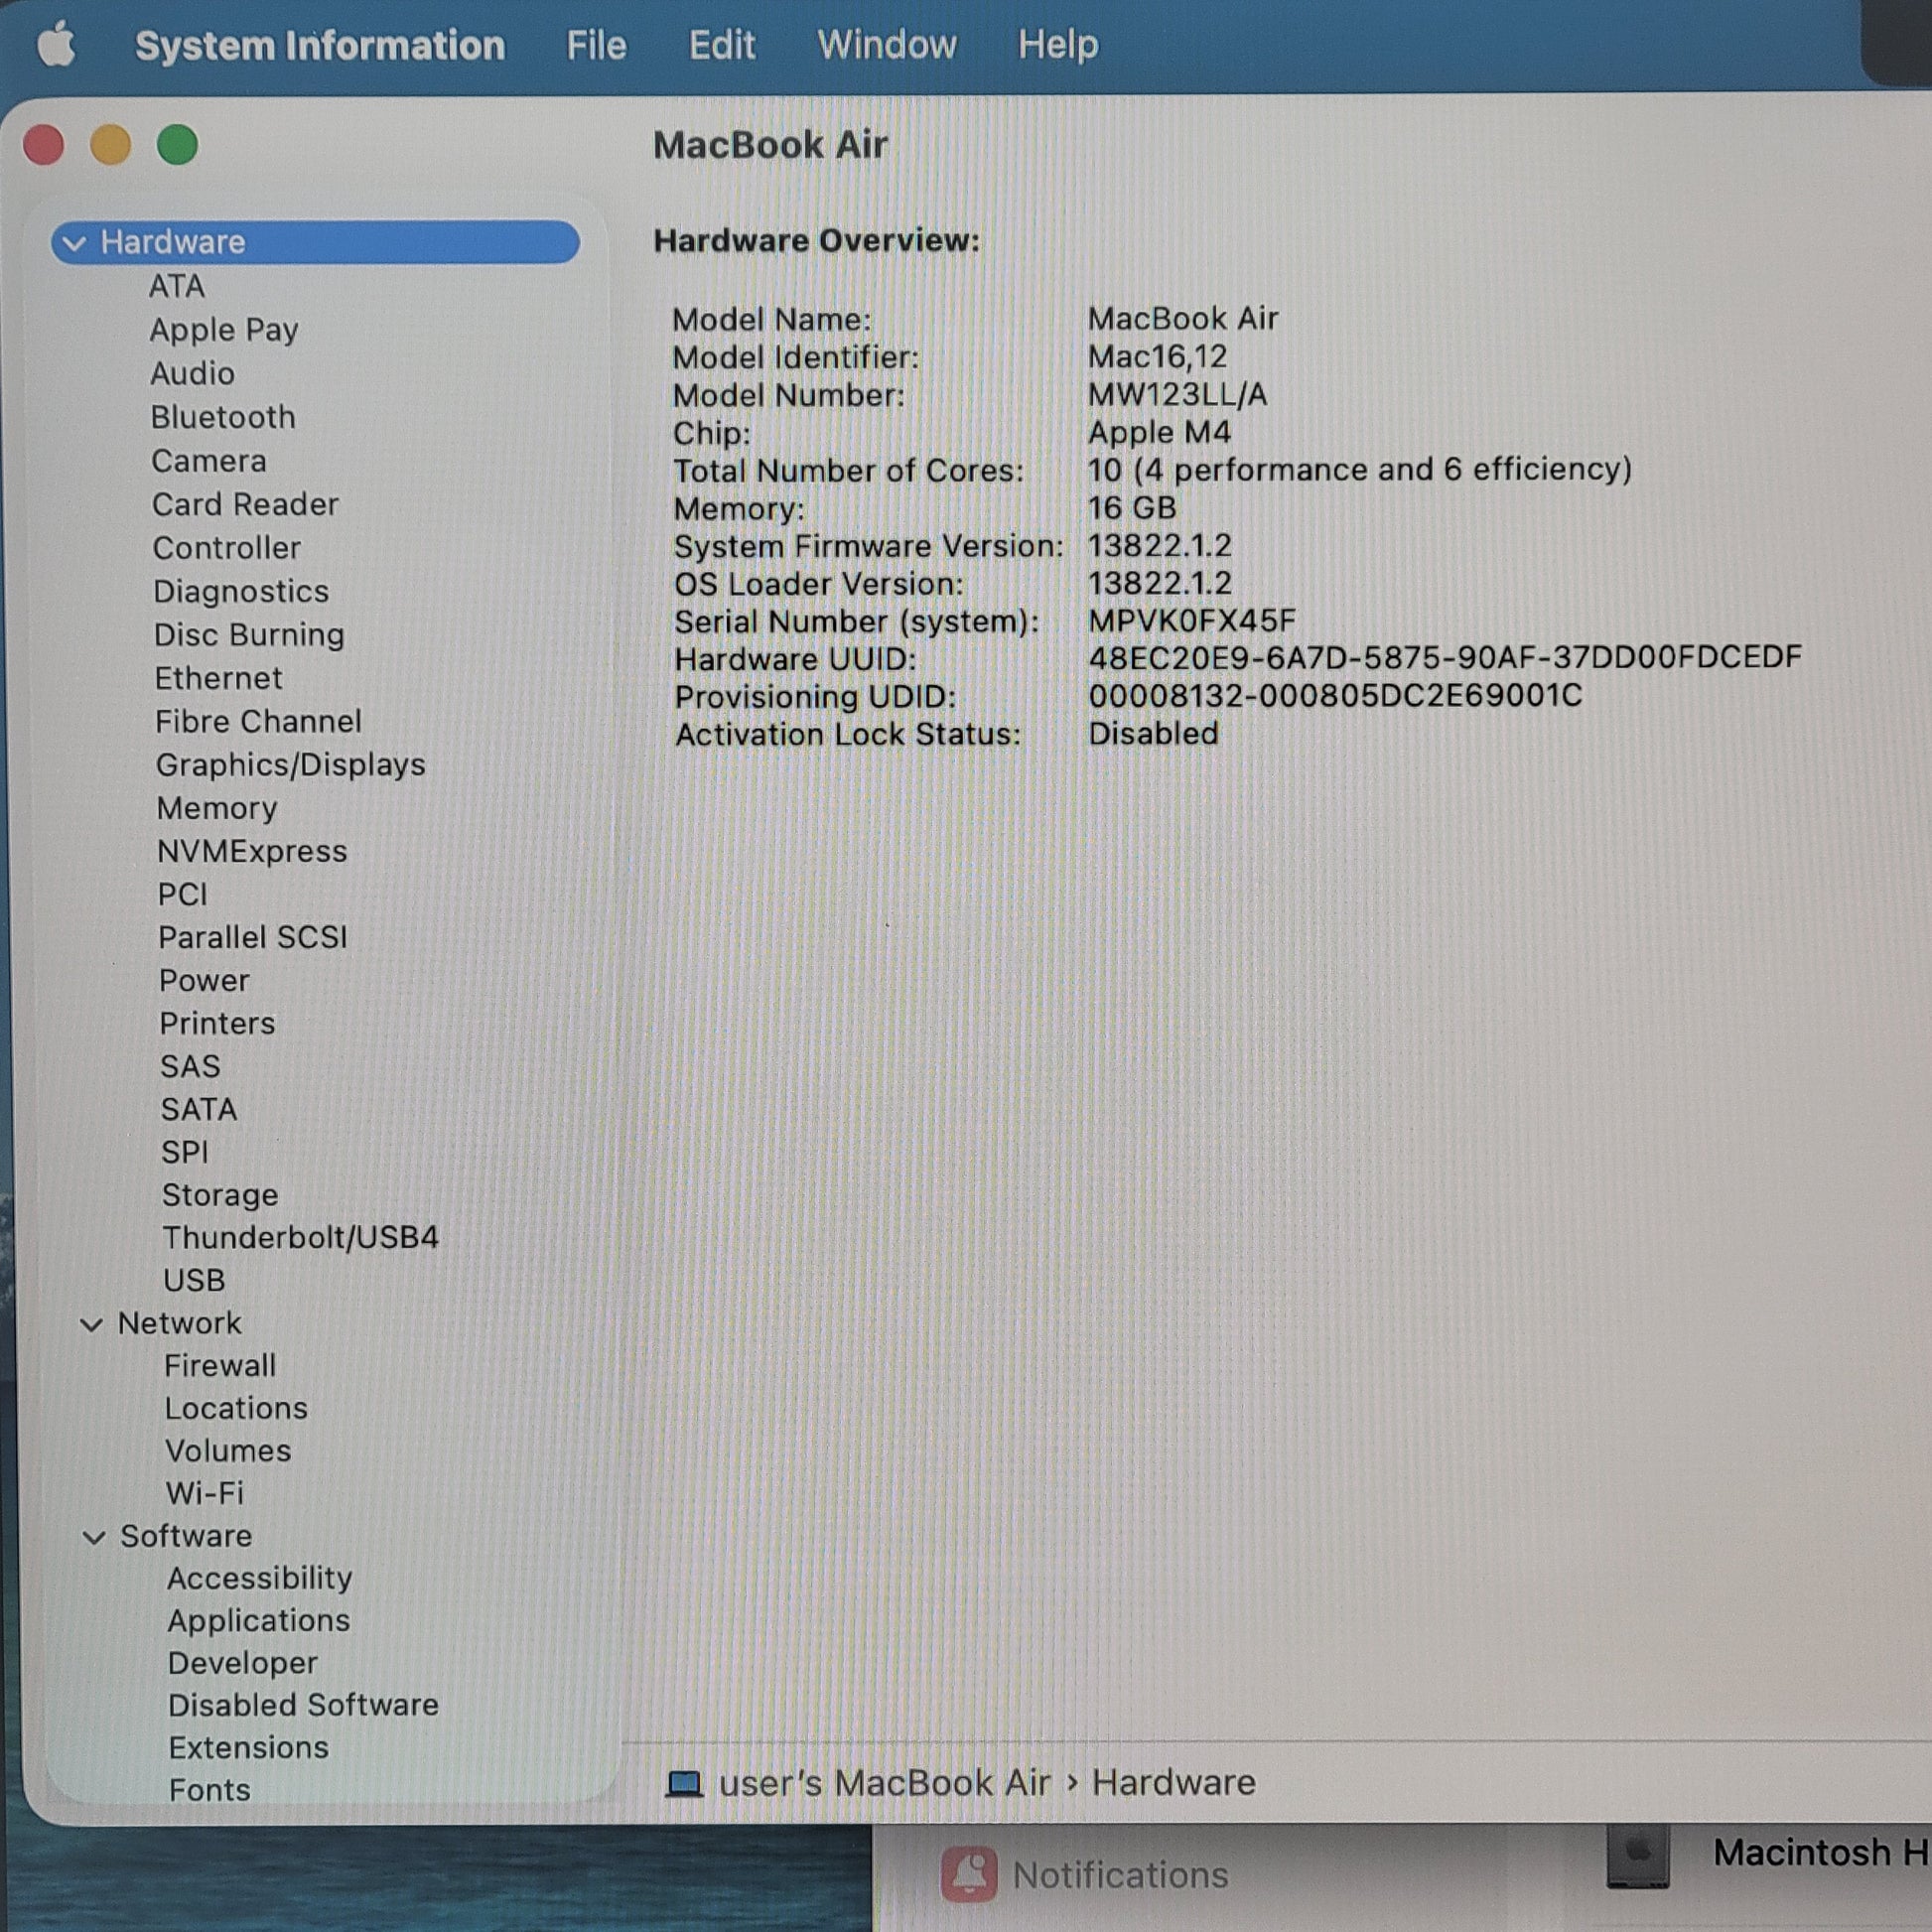Screen dimensions: 1932x1932
Task: Select Disabled Software in the sidebar
Action: pyautogui.click(x=303, y=1705)
